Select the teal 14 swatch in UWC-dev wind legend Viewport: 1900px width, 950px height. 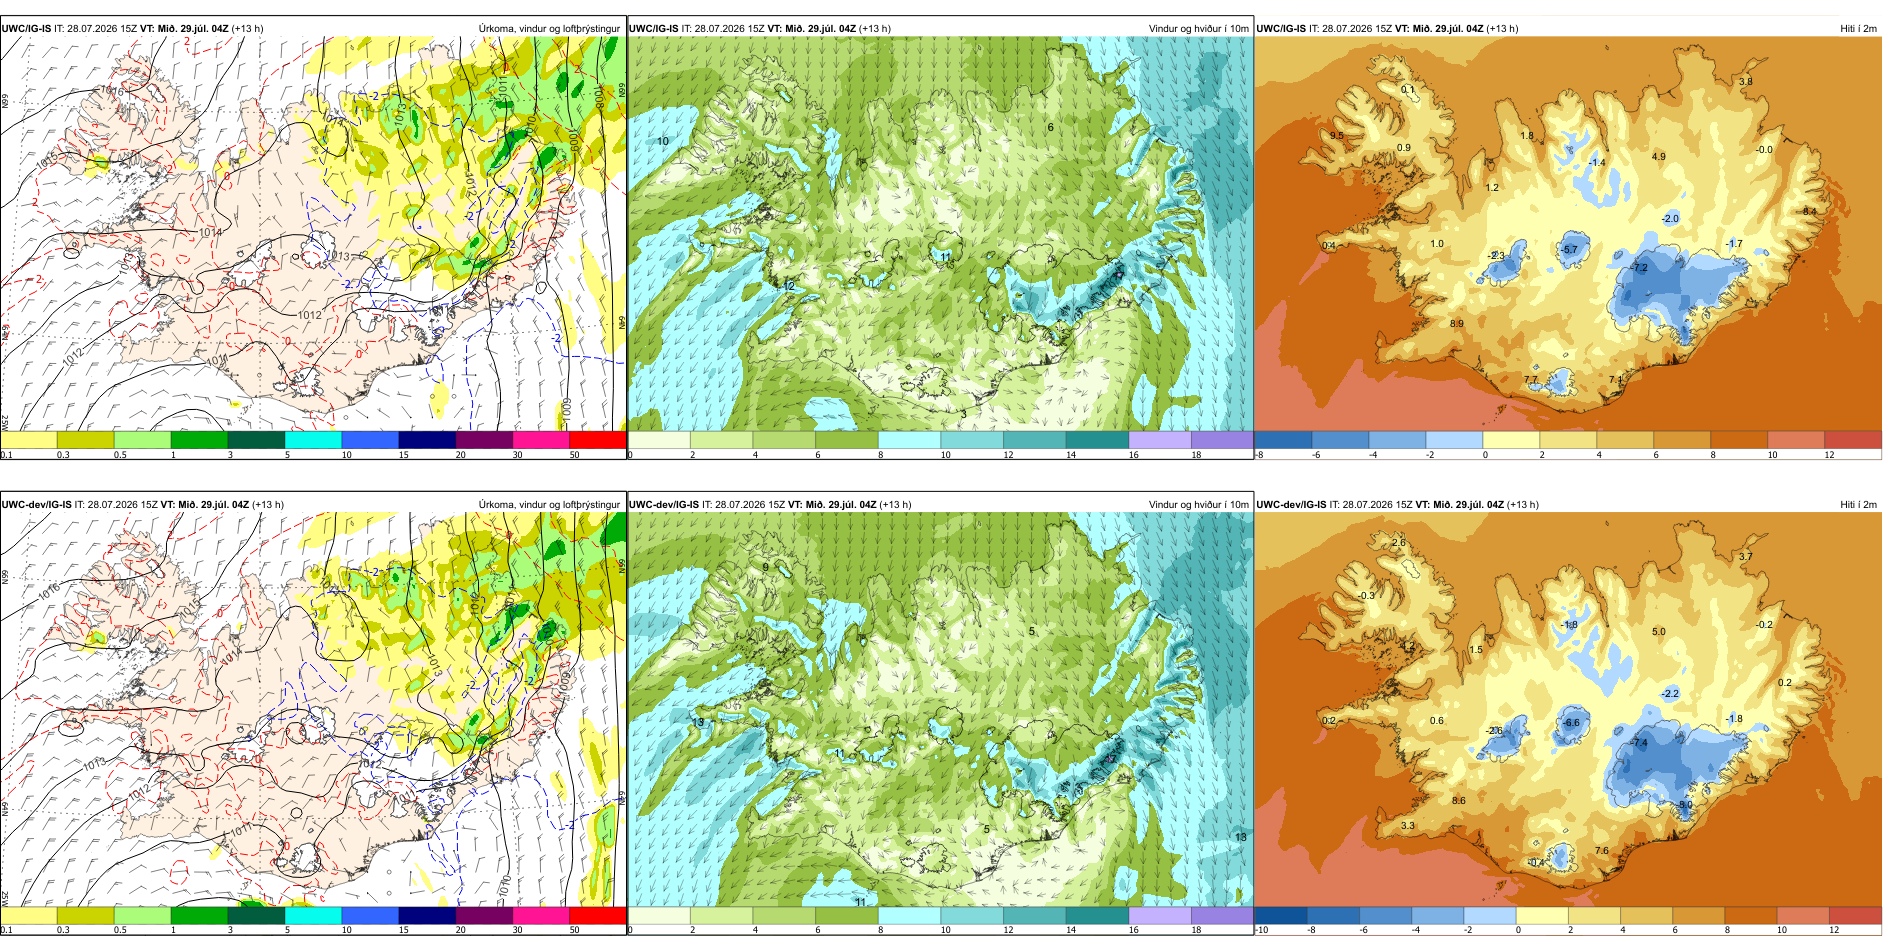coord(1097,914)
